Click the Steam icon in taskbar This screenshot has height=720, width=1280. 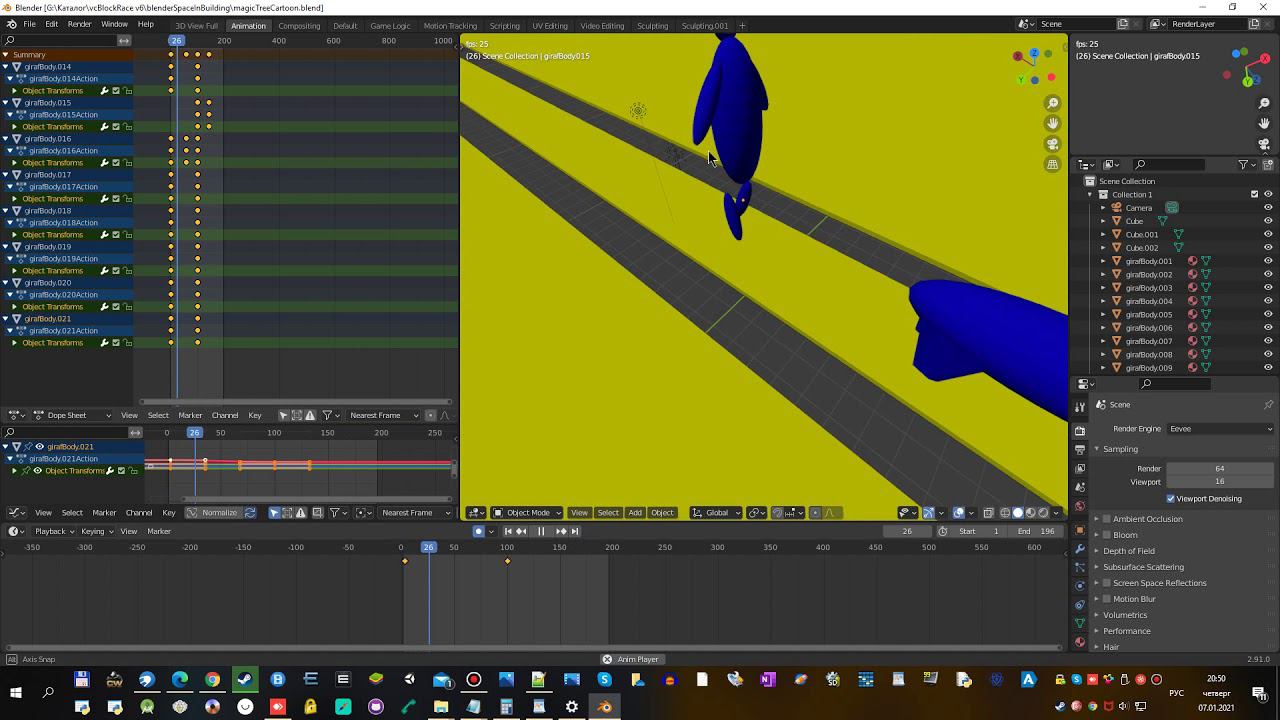[x=245, y=680]
